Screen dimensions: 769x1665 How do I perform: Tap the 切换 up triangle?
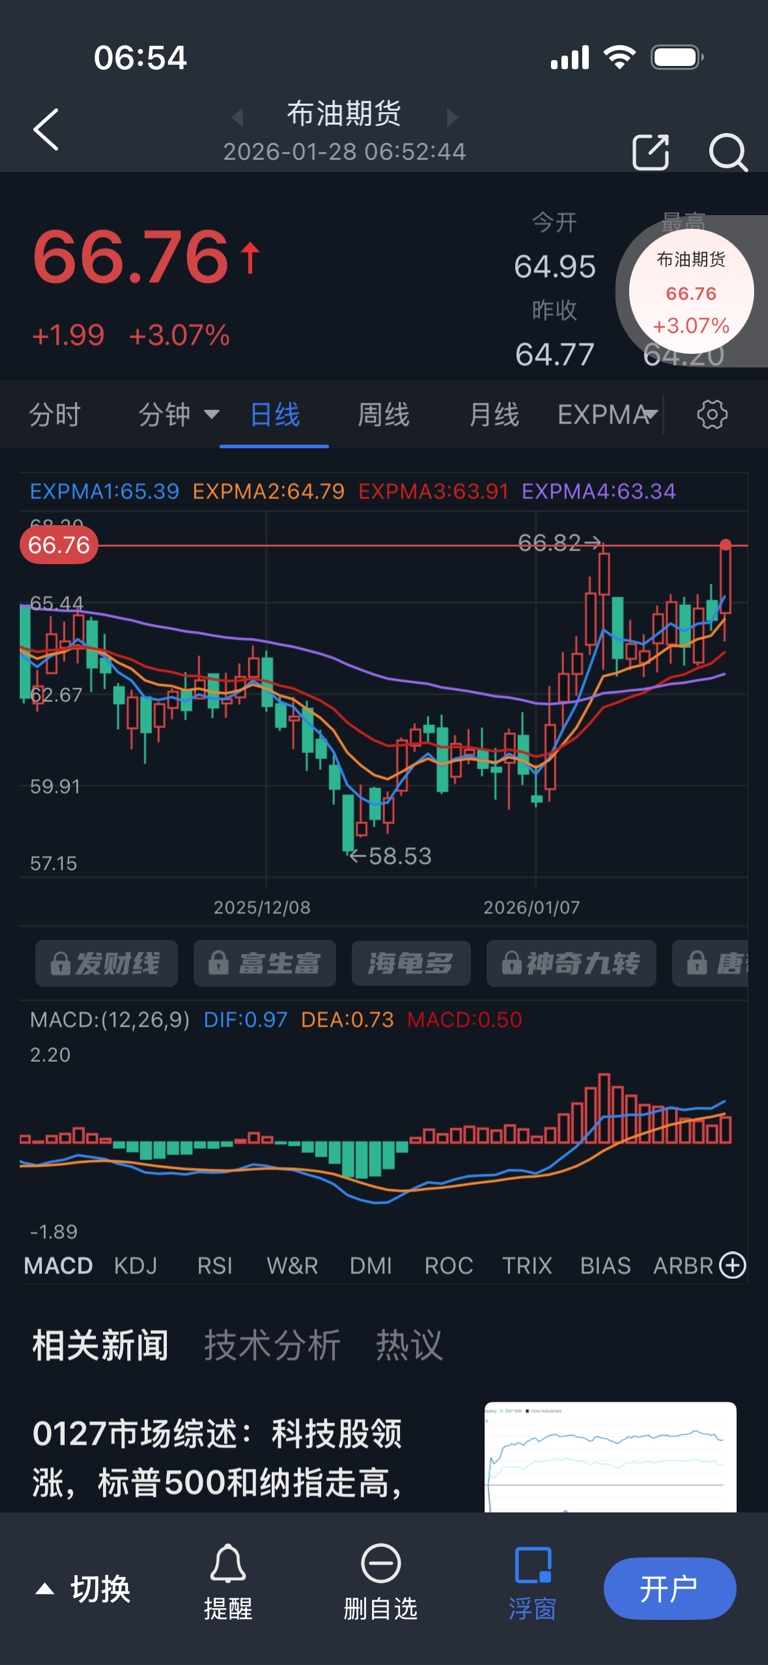coord(45,1588)
